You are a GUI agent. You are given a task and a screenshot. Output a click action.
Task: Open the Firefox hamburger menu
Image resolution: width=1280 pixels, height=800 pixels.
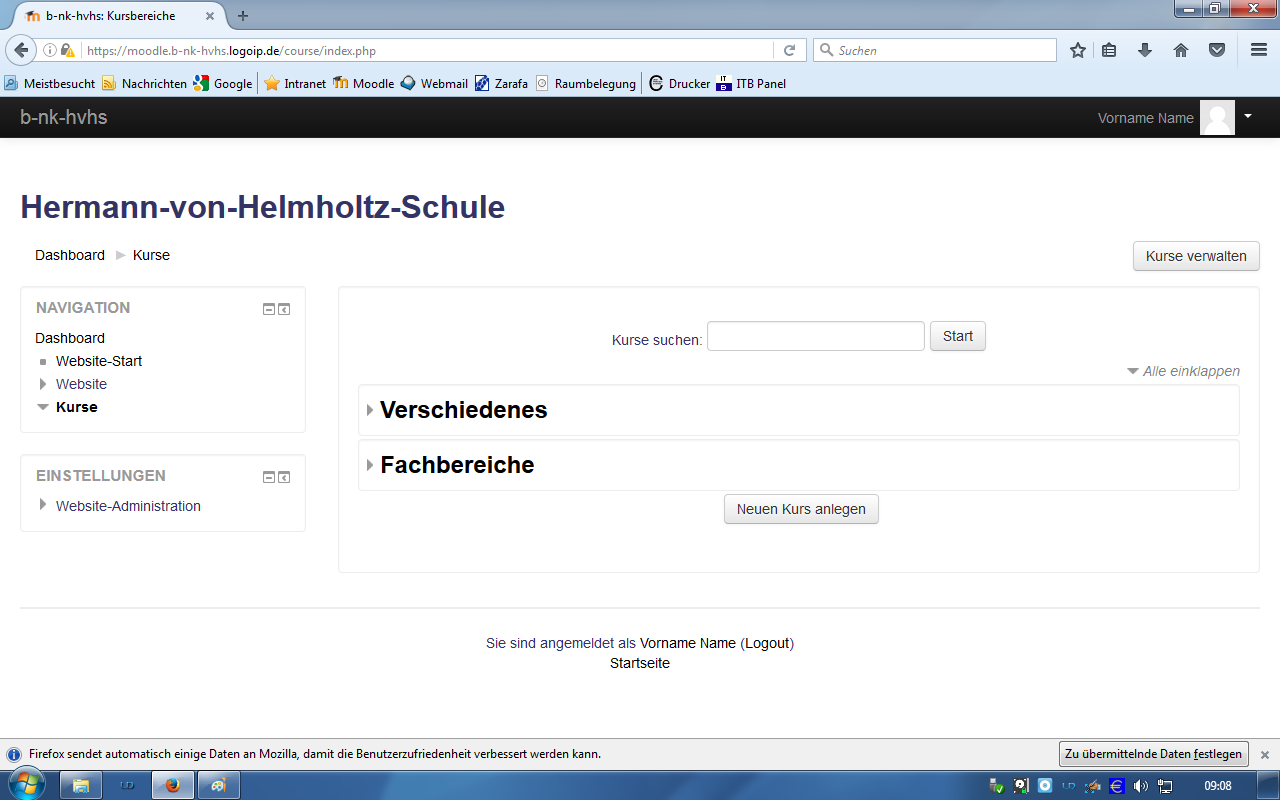1259,50
